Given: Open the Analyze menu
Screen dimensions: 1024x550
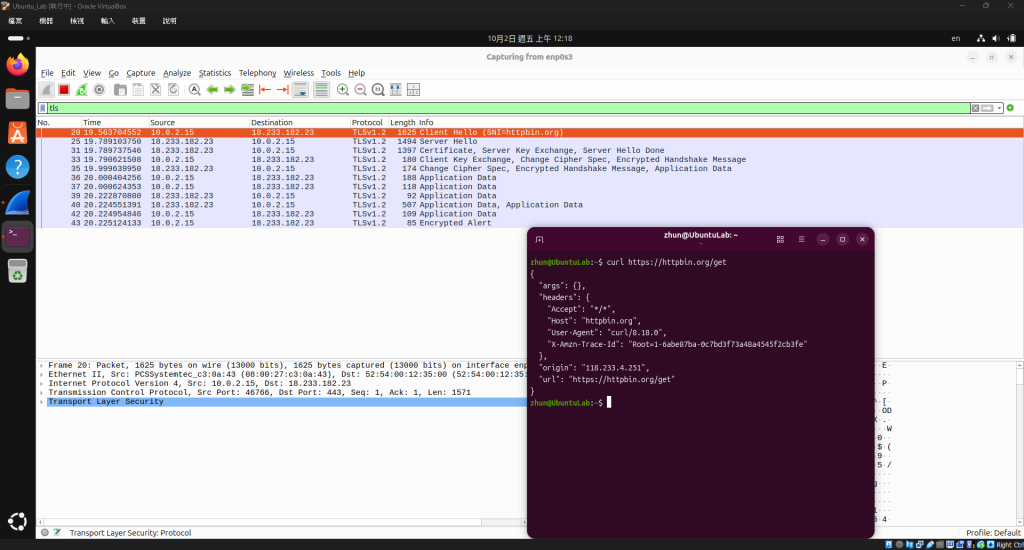Looking at the screenshot, I should pos(177,73).
